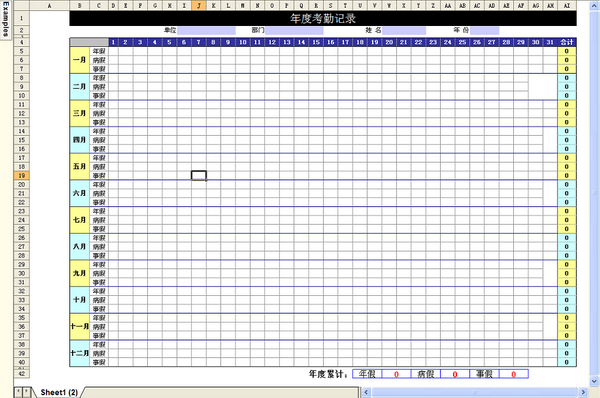Select 年假 label in 一月 block

99,51
